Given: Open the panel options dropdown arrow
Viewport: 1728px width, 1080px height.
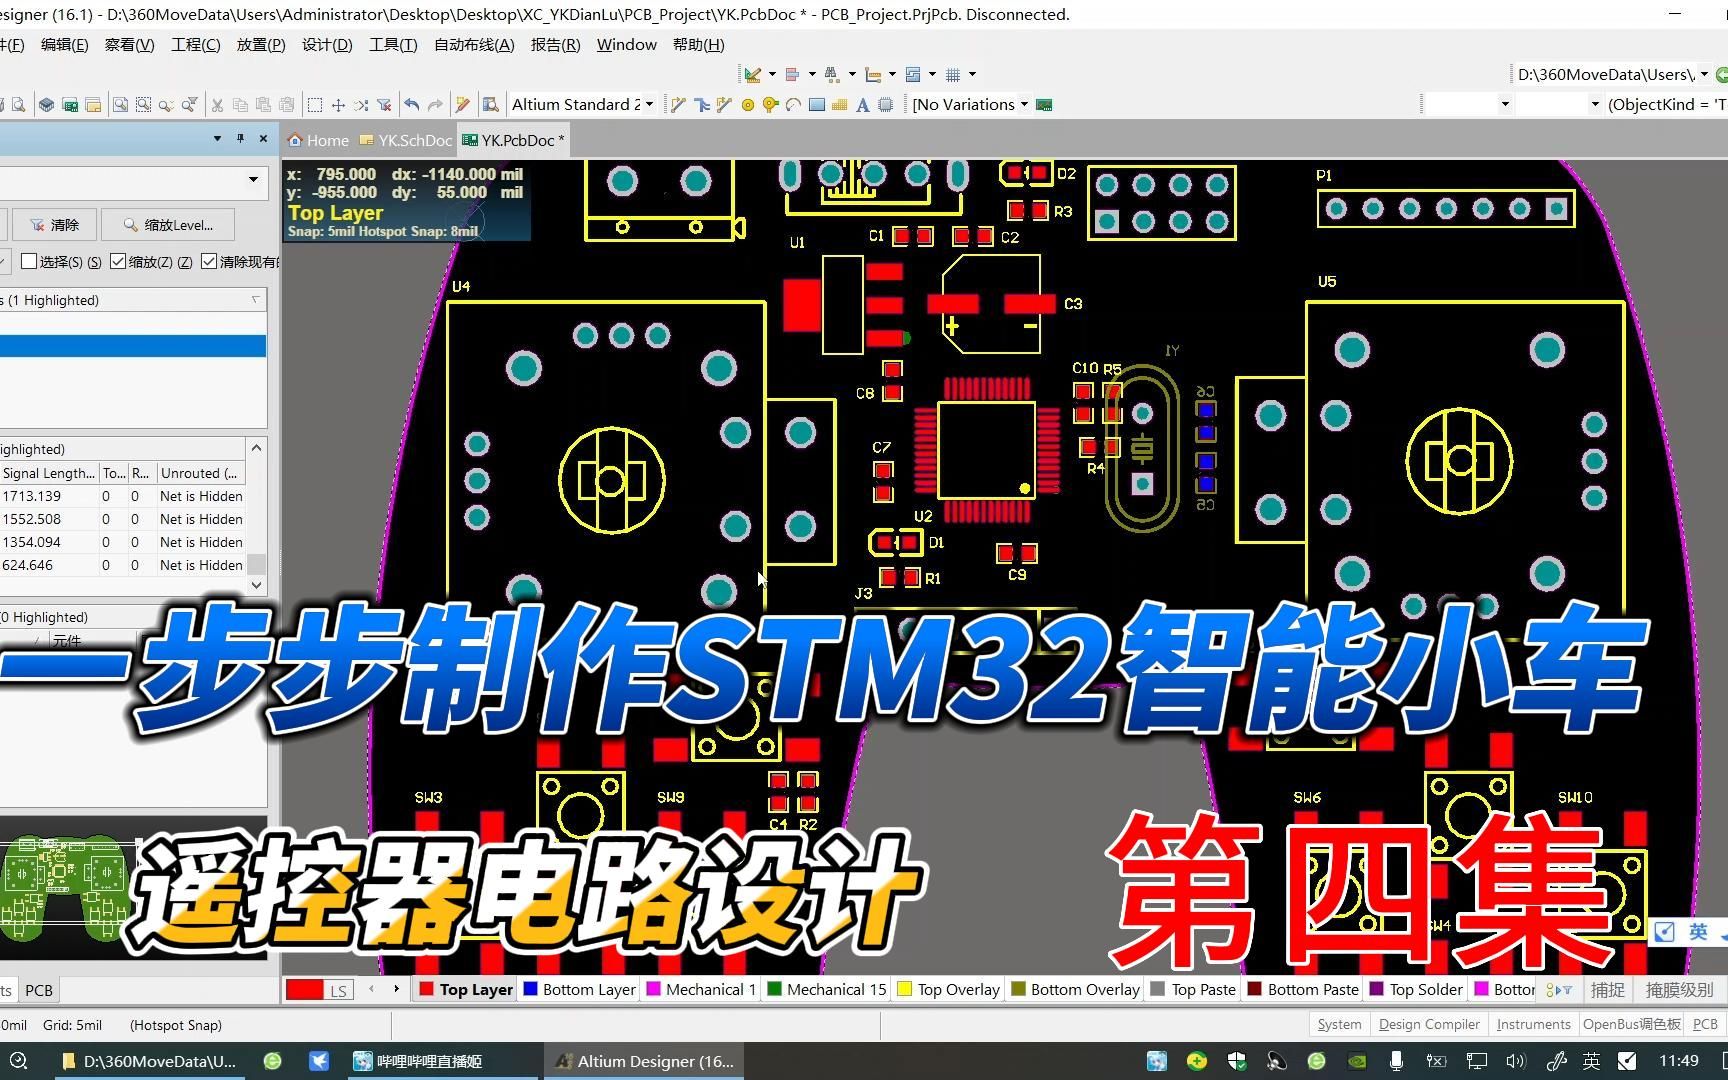Looking at the screenshot, I should coord(217,138).
